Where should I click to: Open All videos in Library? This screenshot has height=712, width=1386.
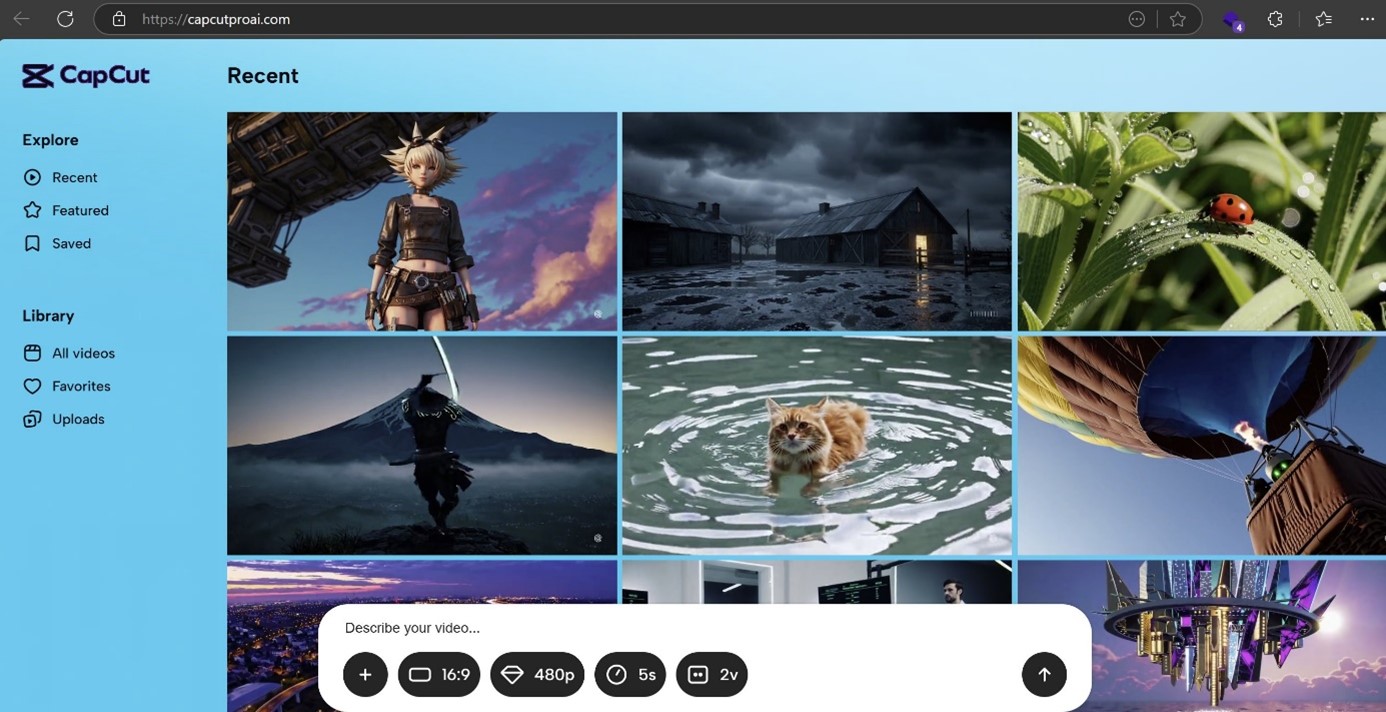pos(69,353)
